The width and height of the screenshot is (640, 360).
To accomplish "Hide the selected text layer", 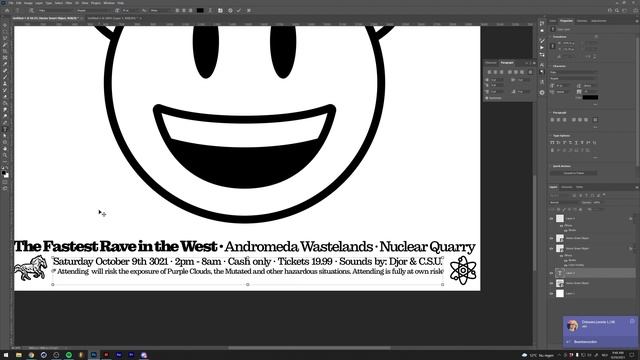I will pyautogui.click(x=551, y=273).
